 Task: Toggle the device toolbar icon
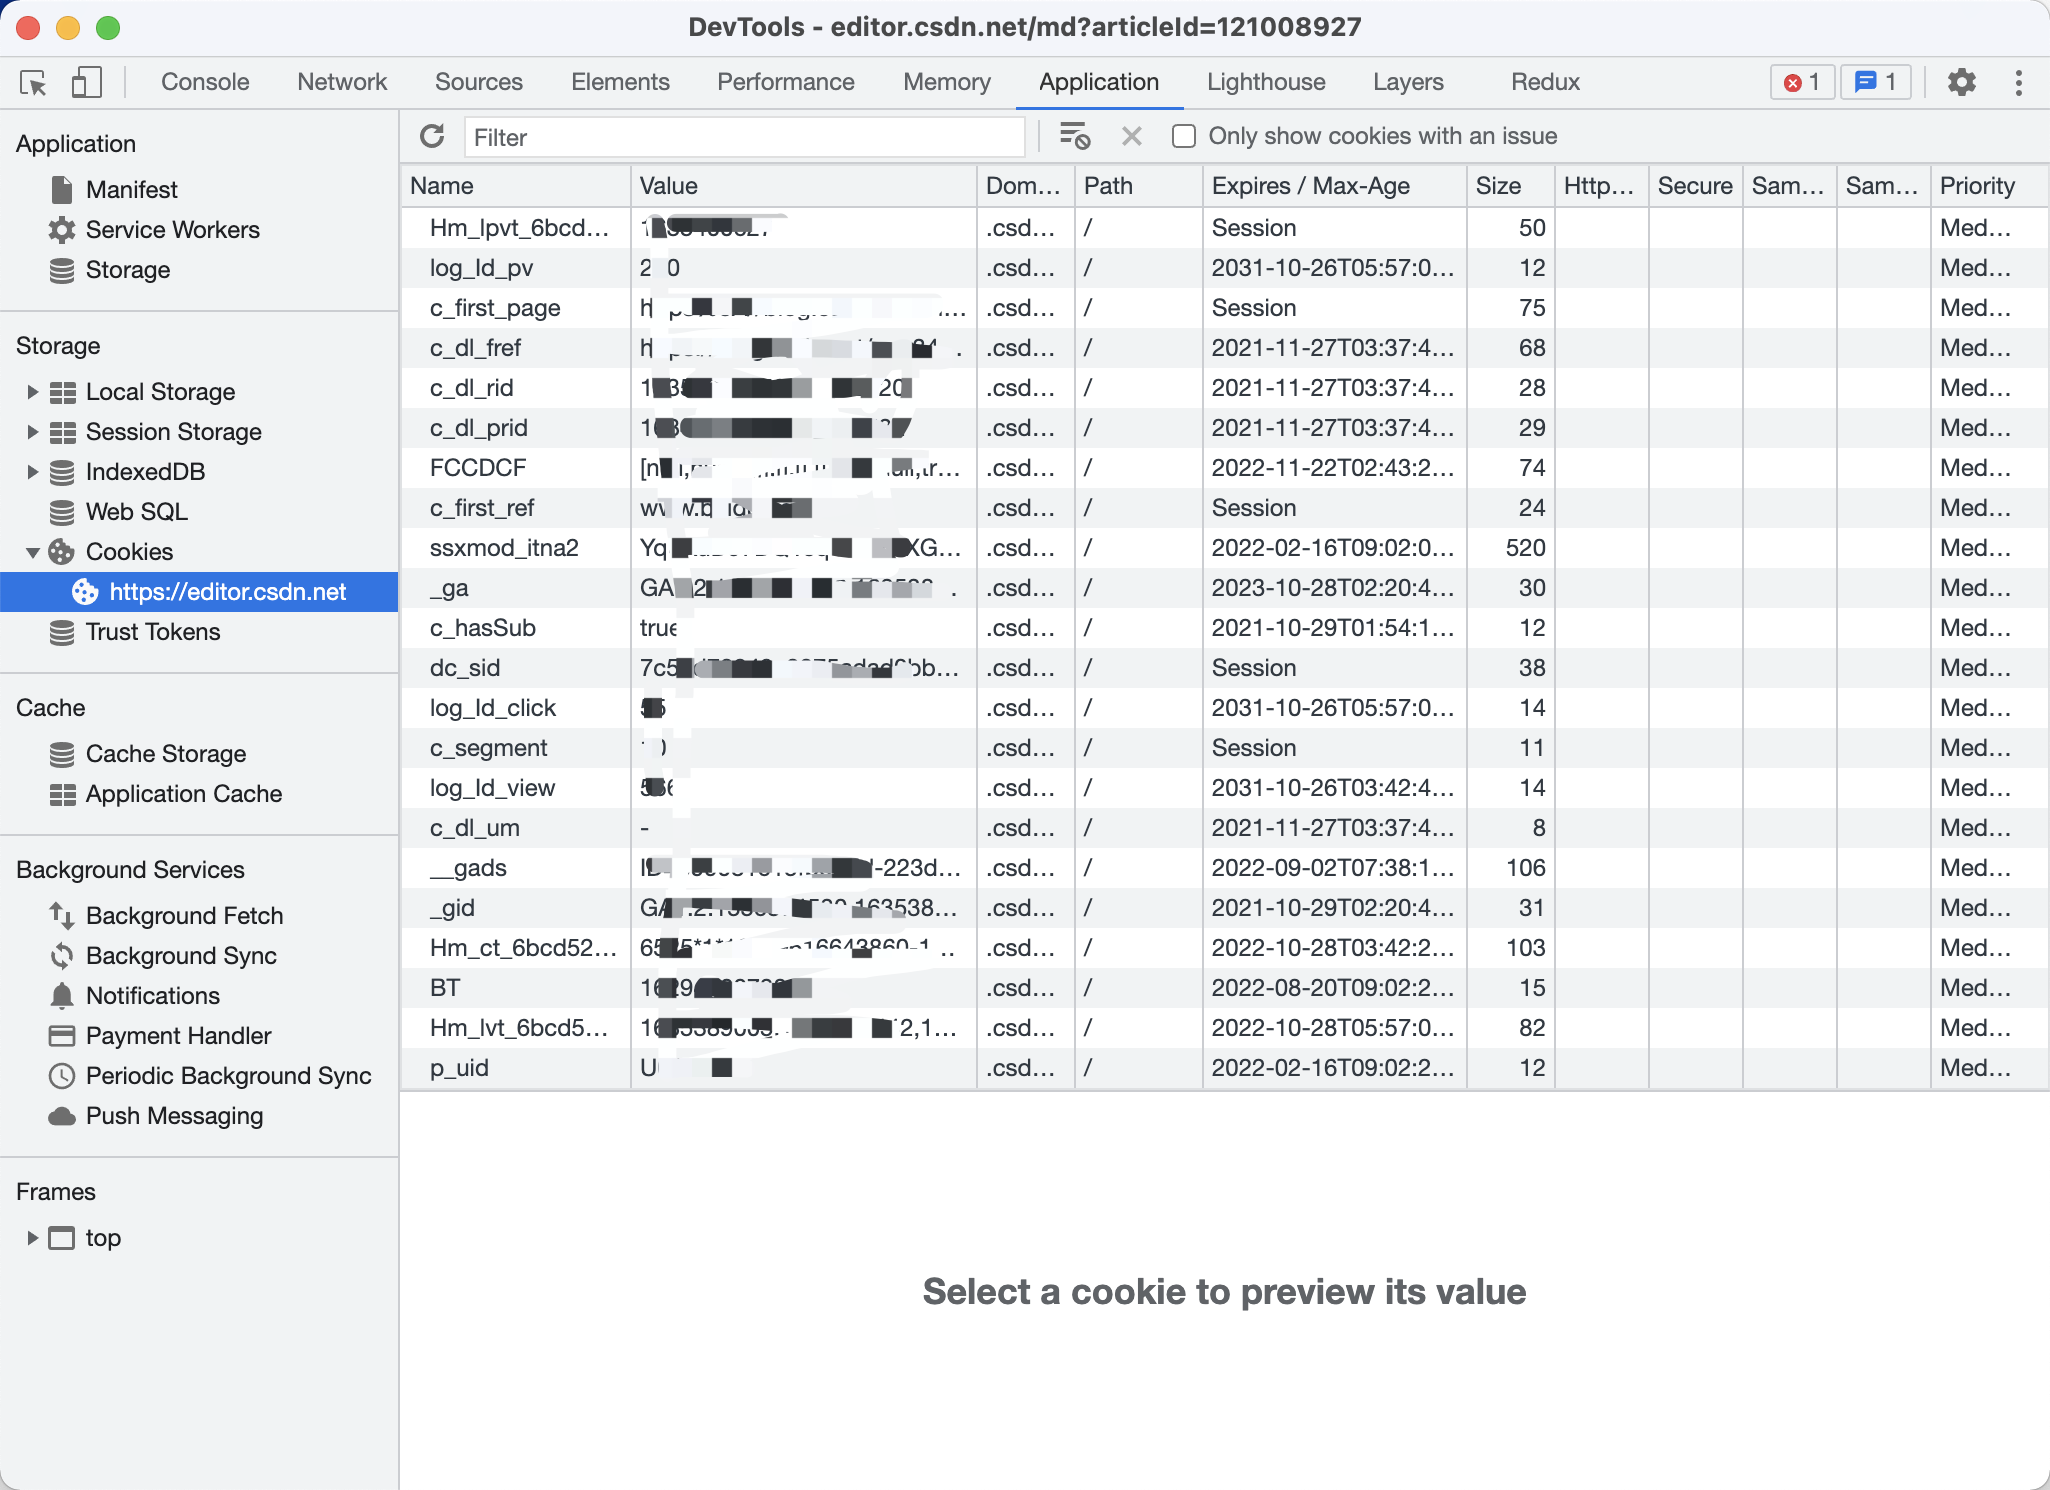[86, 82]
